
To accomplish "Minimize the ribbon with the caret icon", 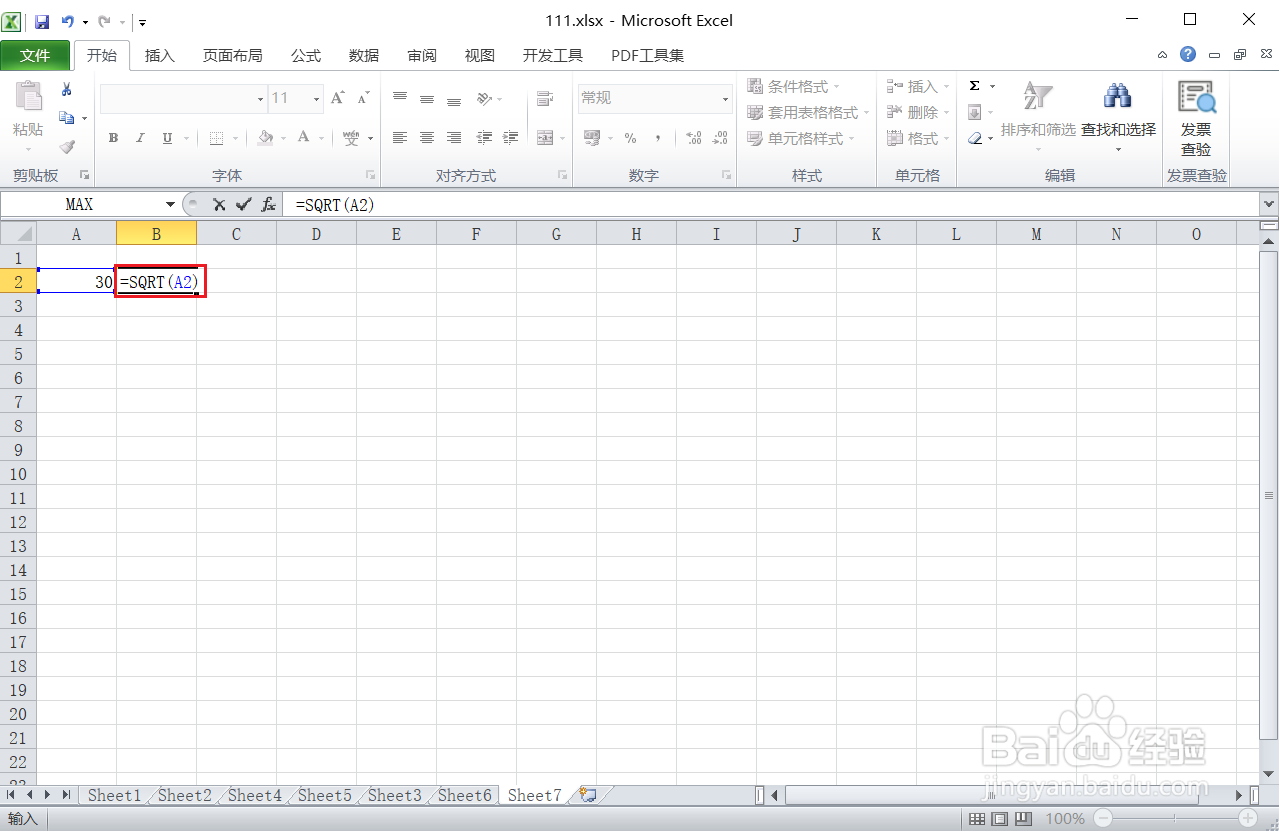I will (x=1162, y=55).
